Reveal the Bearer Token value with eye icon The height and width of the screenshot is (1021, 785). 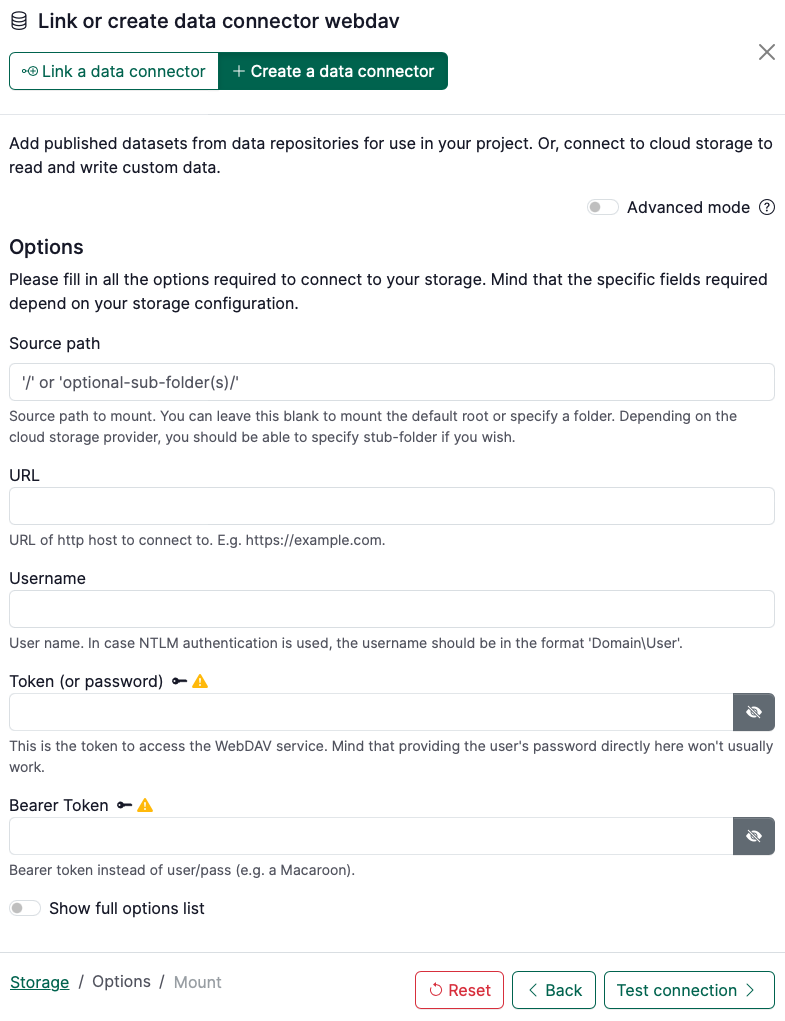[x=754, y=835]
